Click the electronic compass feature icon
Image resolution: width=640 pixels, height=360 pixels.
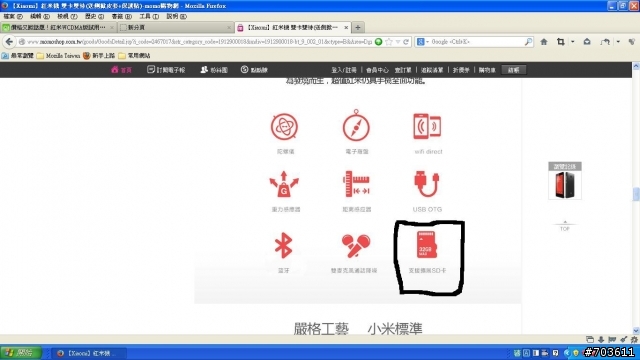[x=356, y=126]
